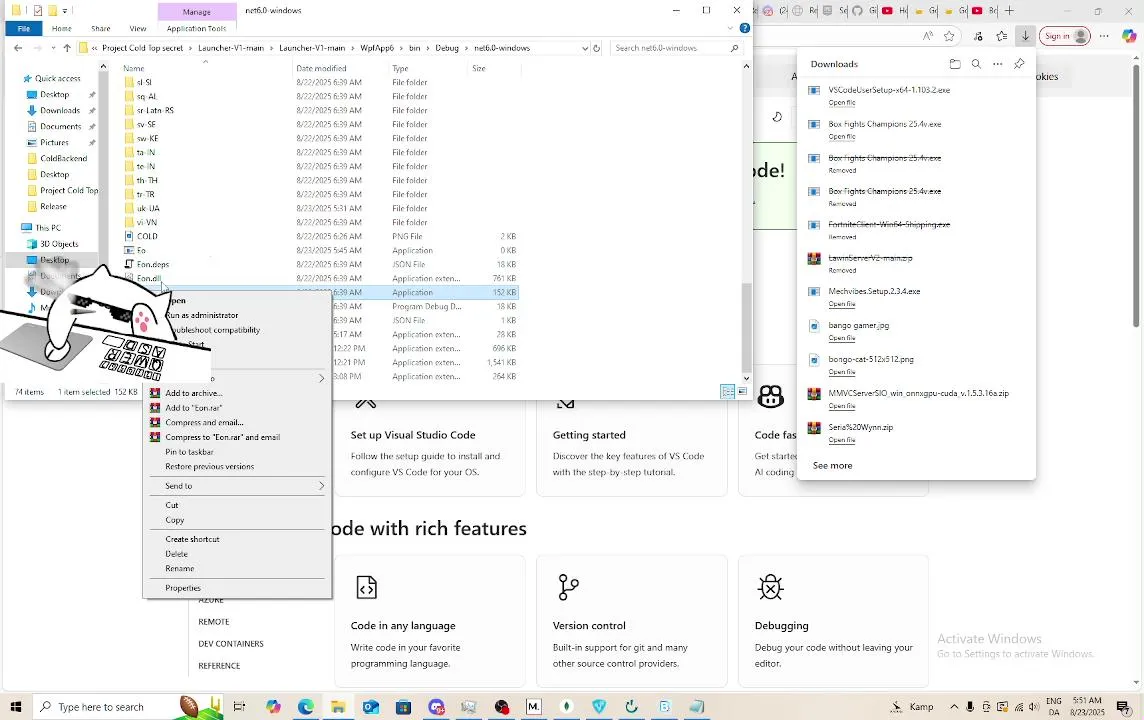1144x720 pixels.
Task: Open Windows Start menu
Action: tap(16, 707)
